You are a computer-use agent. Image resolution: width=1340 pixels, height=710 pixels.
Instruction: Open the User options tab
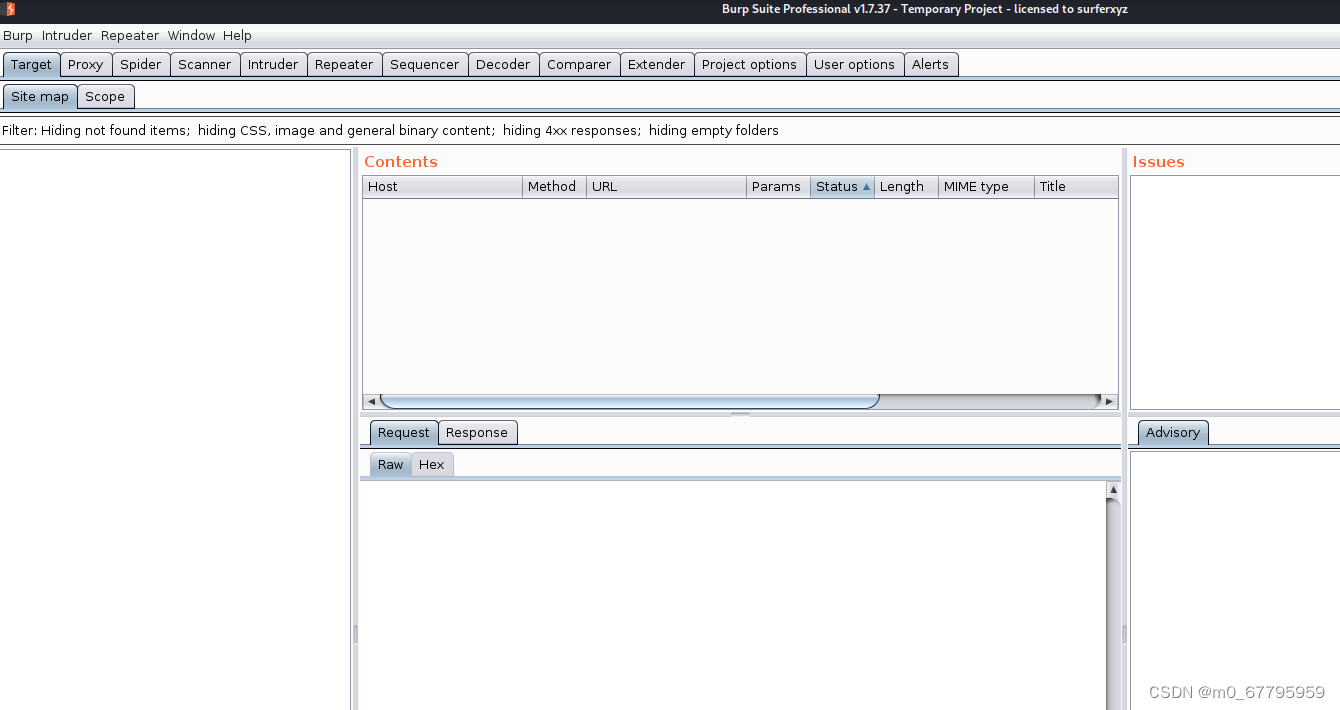[x=855, y=64]
